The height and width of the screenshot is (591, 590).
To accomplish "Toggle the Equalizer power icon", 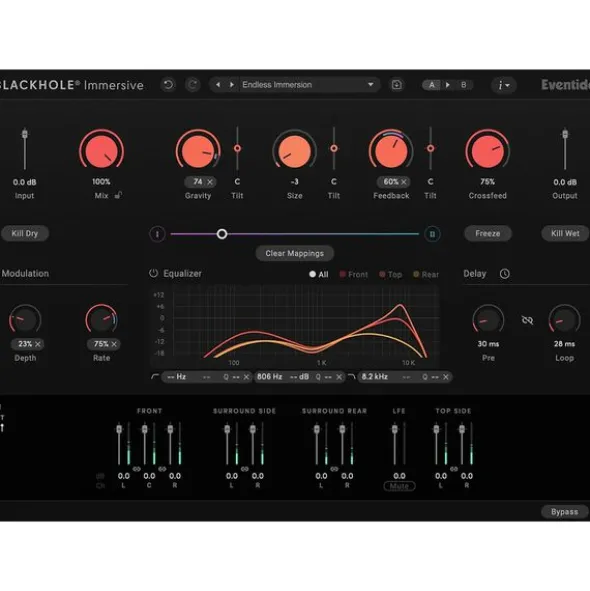I will point(153,273).
